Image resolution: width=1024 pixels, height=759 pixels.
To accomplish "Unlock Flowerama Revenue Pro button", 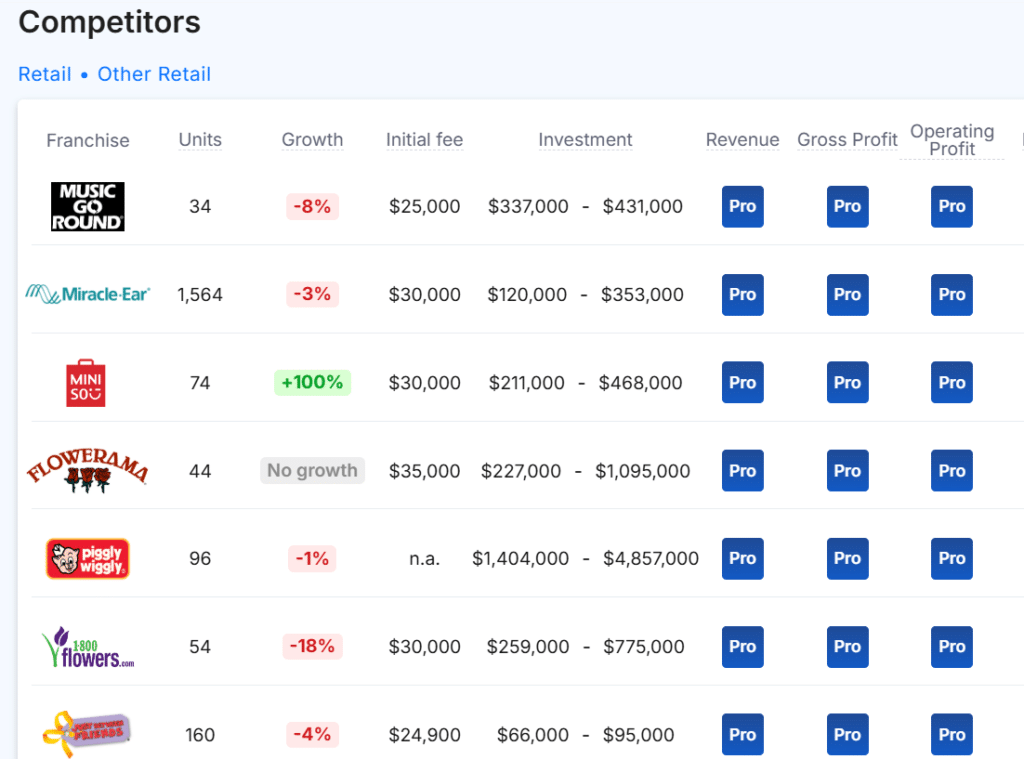I will tap(743, 470).
